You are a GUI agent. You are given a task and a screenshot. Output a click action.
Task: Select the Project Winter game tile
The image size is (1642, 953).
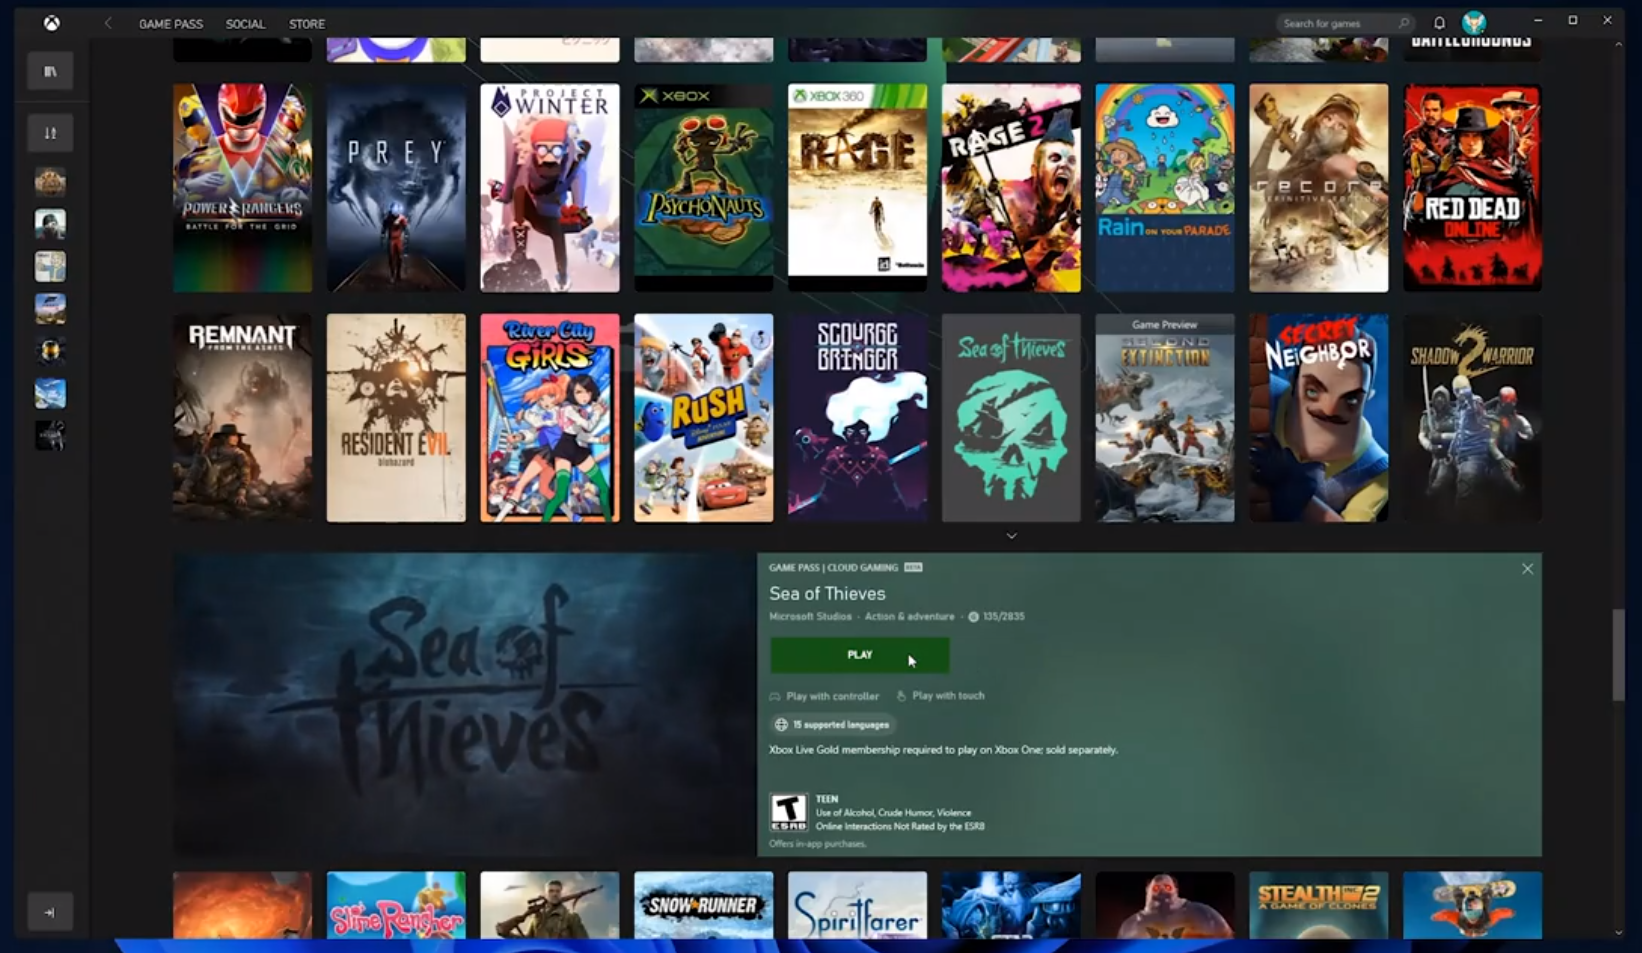pos(550,188)
